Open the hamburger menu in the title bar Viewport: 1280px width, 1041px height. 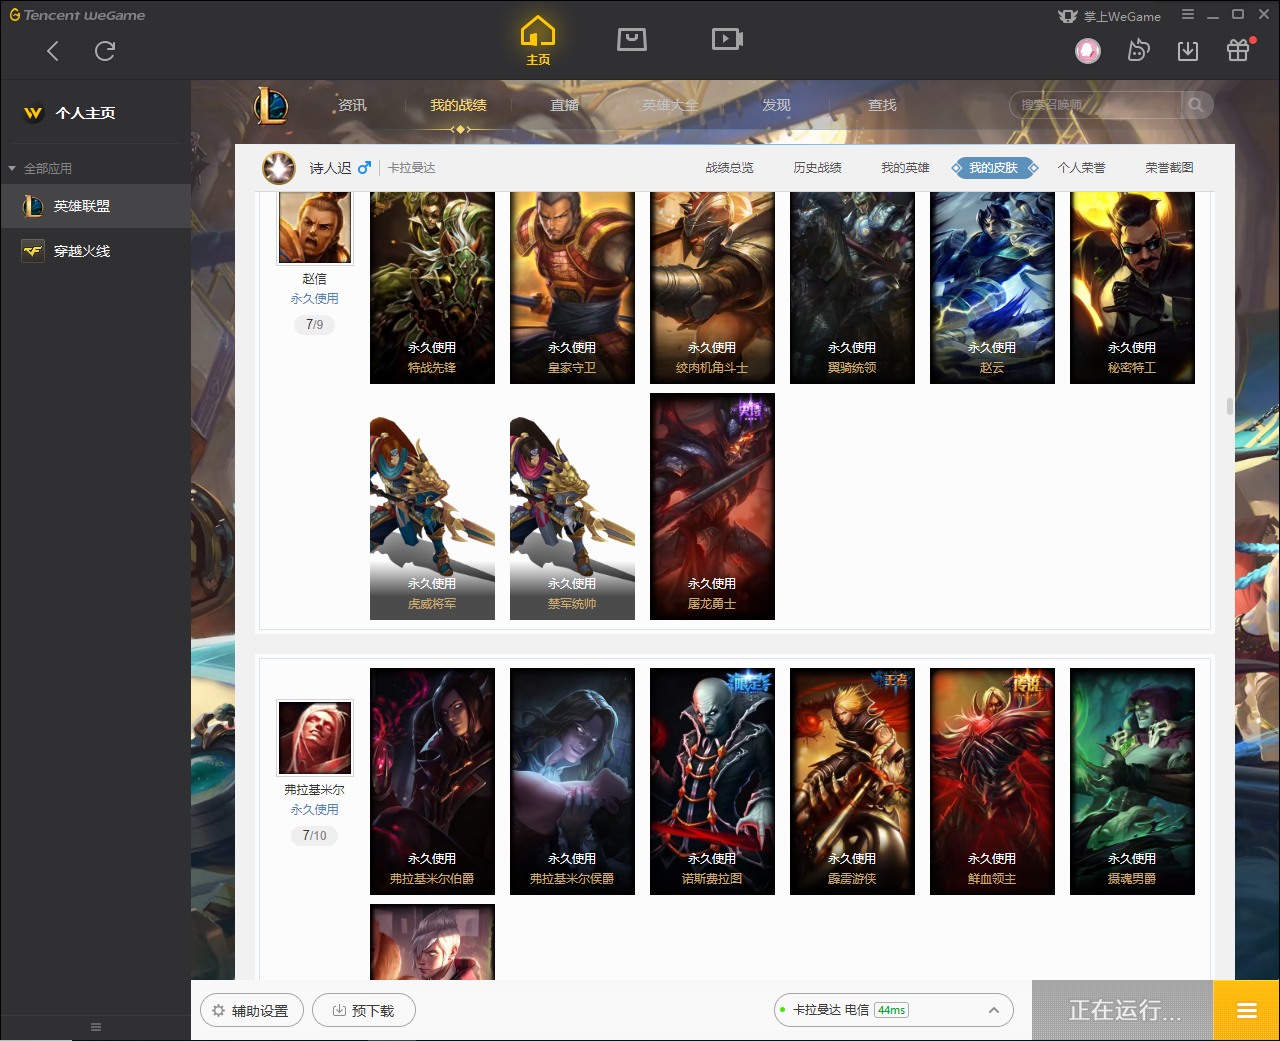click(x=1188, y=15)
